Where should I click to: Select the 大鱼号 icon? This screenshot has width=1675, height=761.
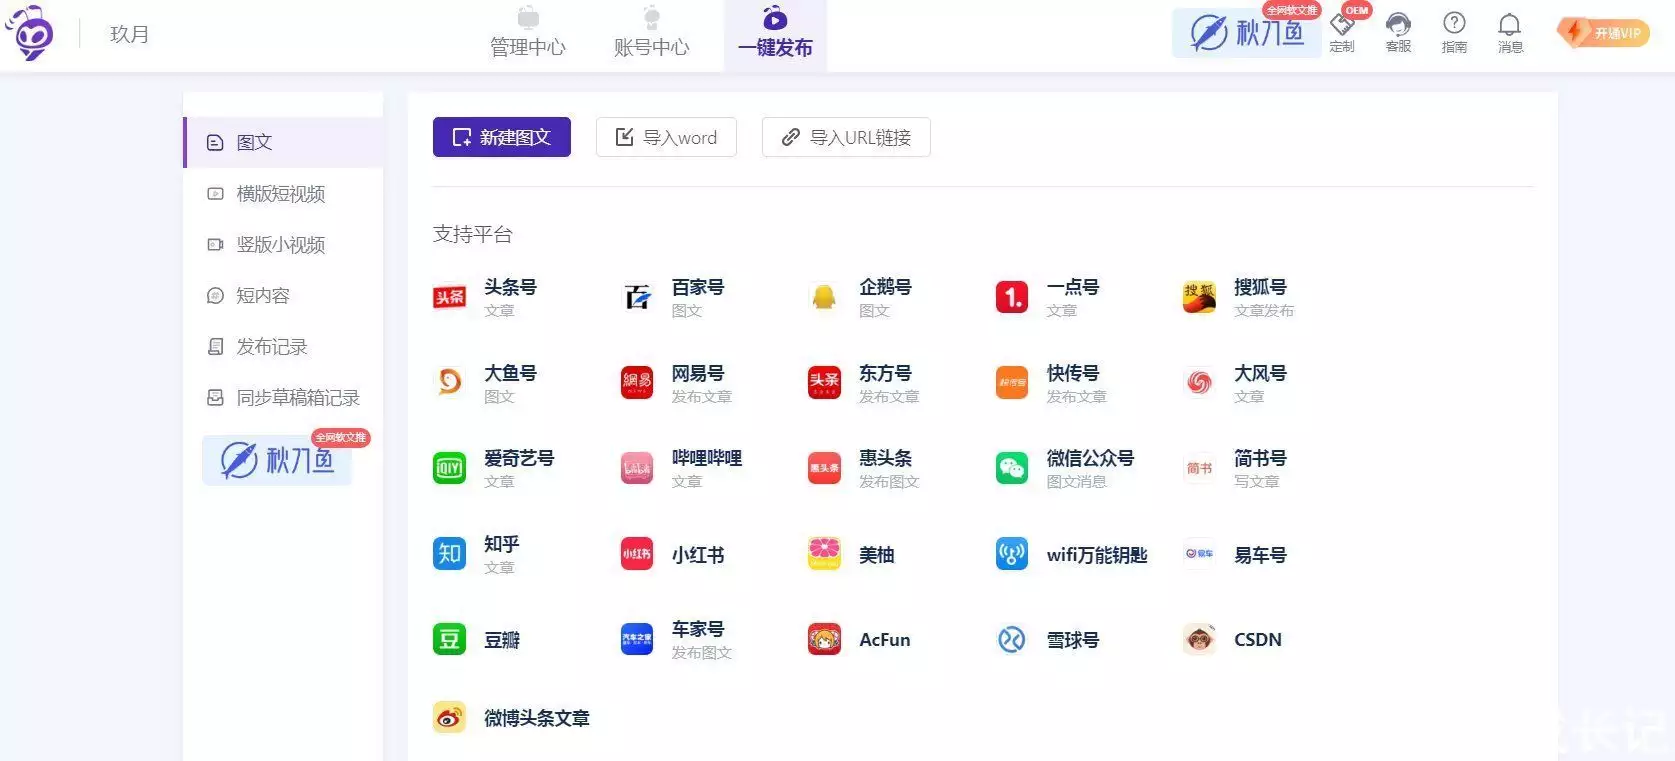click(449, 382)
